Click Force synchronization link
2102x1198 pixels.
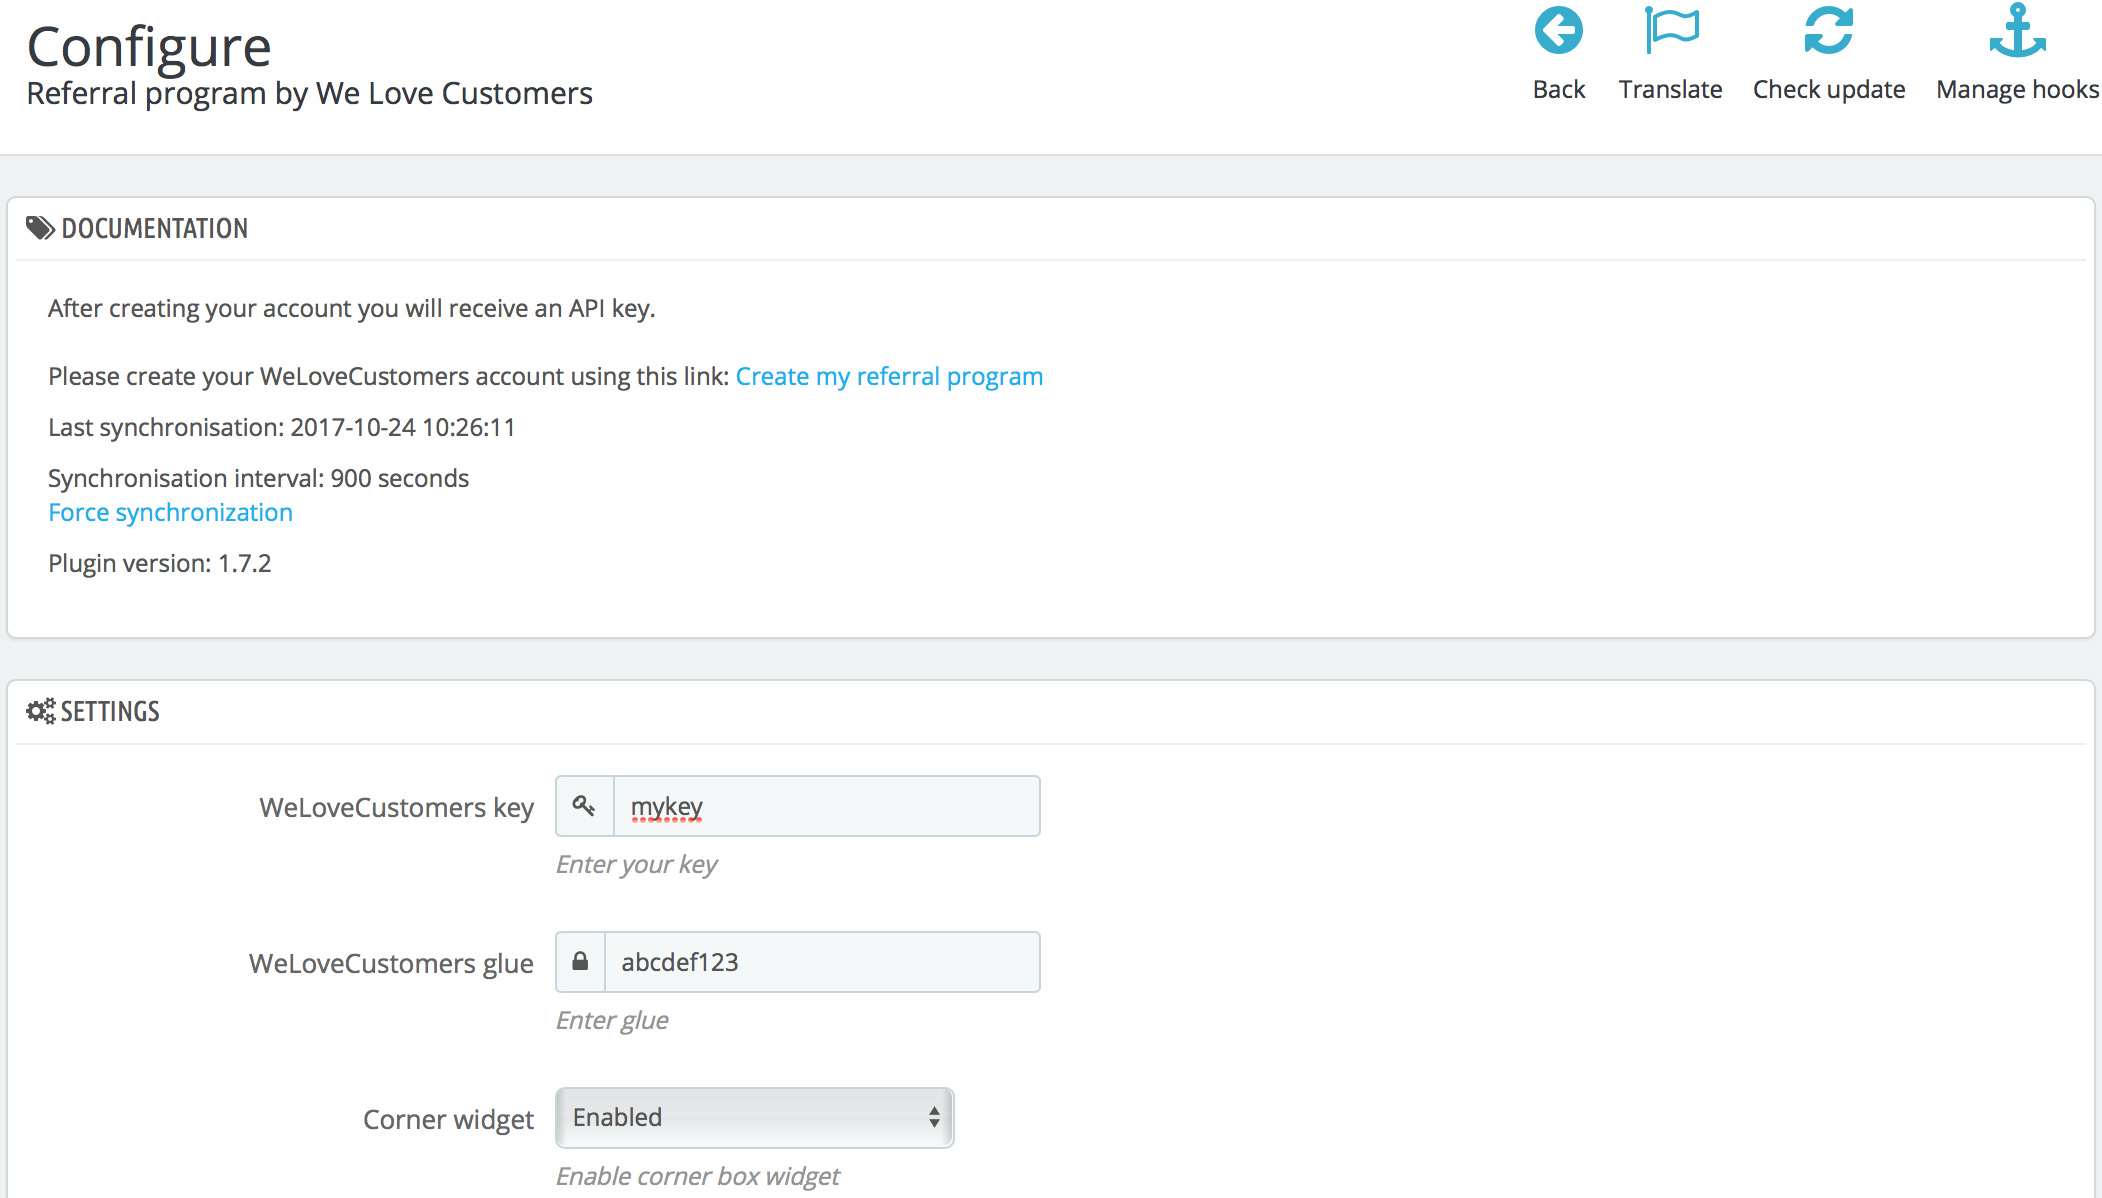pyautogui.click(x=170, y=512)
